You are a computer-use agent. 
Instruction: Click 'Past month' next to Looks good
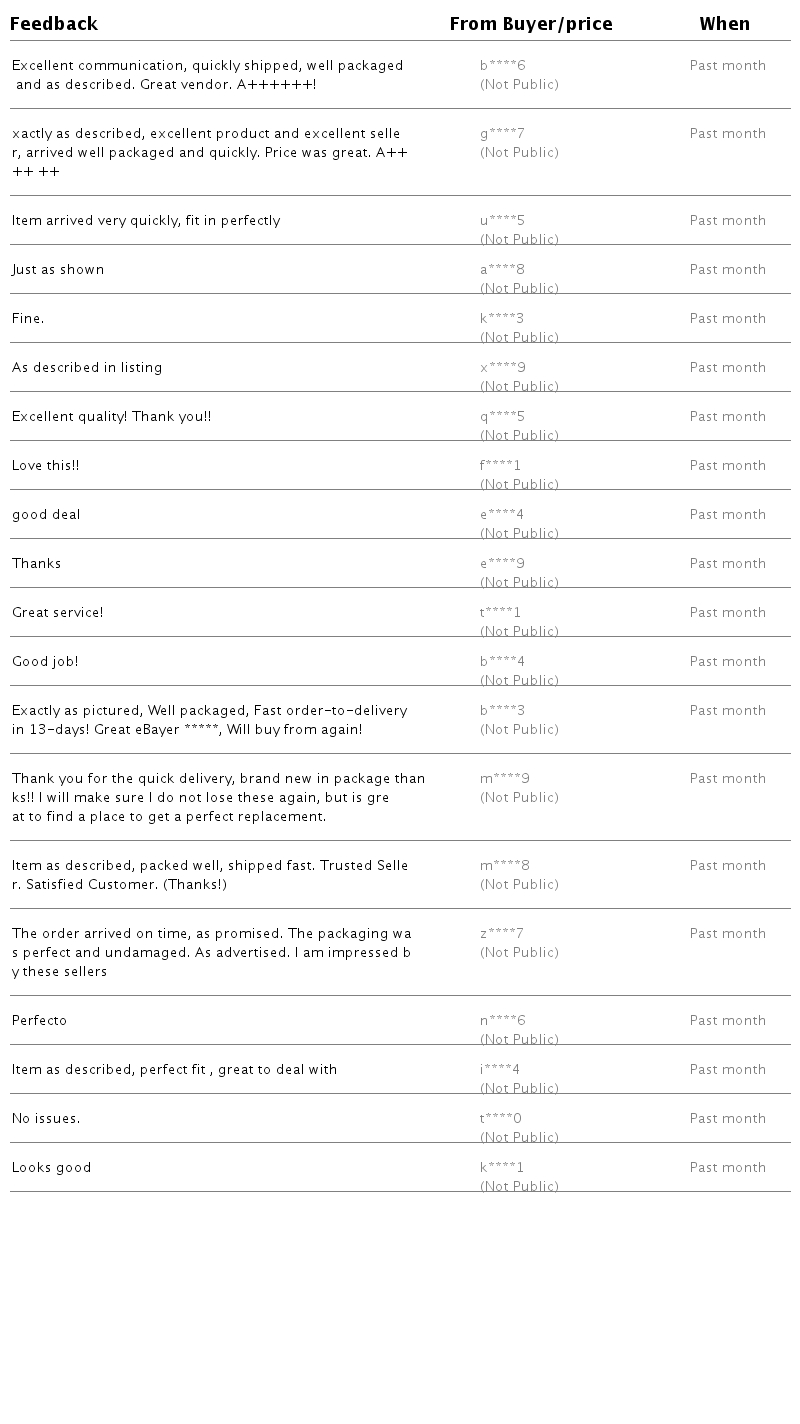pos(727,1168)
